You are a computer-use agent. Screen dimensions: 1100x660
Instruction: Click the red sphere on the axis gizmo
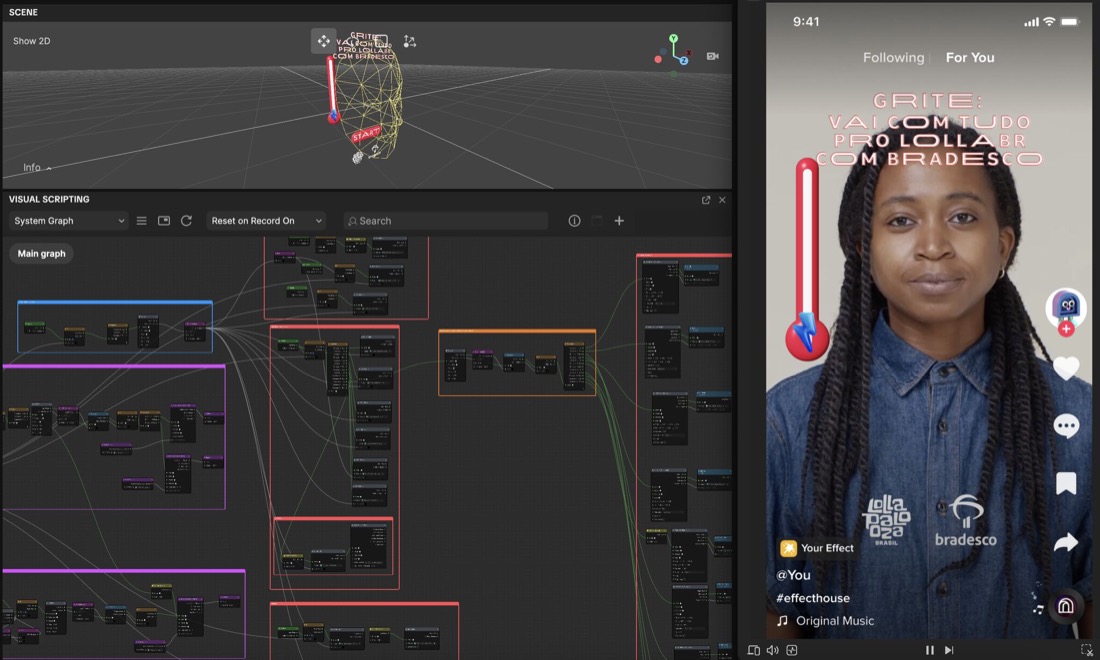pyautogui.click(x=658, y=60)
